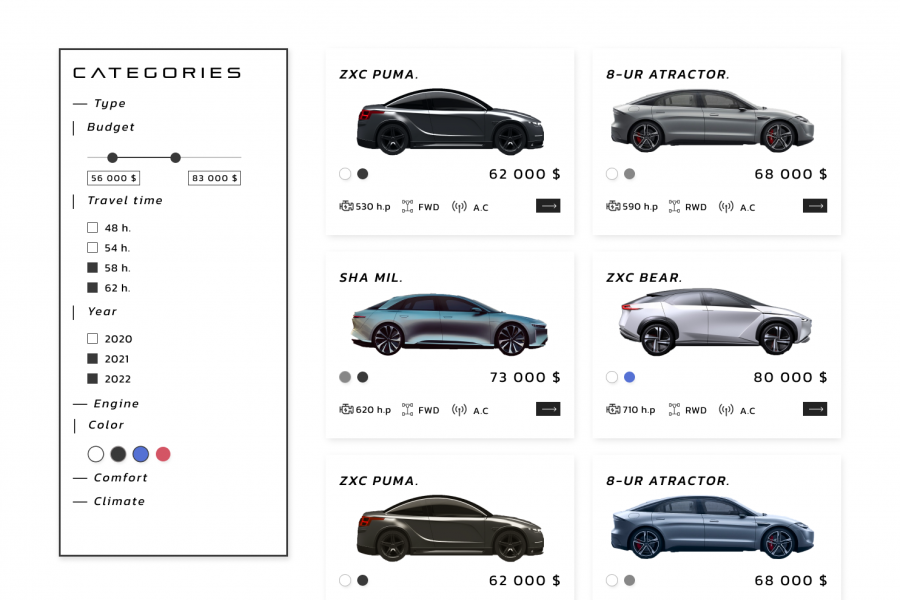The width and height of the screenshot is (900, 600).
Task: Click the arrow button on the SHA Mil card
Action: pyautogui.click(x=548, y=409)
